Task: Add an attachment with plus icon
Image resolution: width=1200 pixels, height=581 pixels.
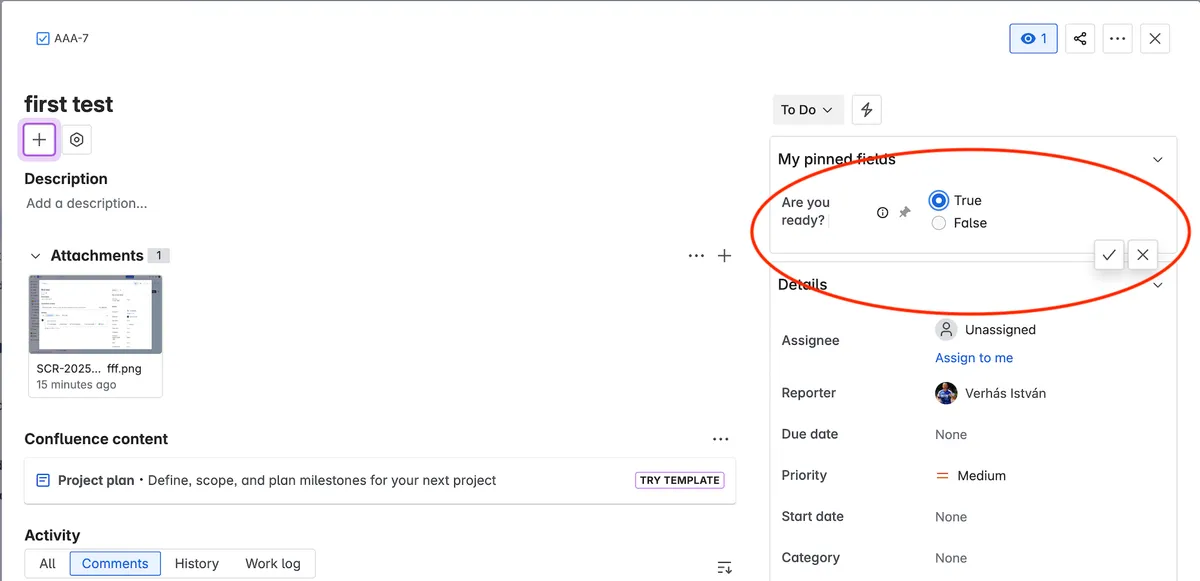Action: (725, 256)
